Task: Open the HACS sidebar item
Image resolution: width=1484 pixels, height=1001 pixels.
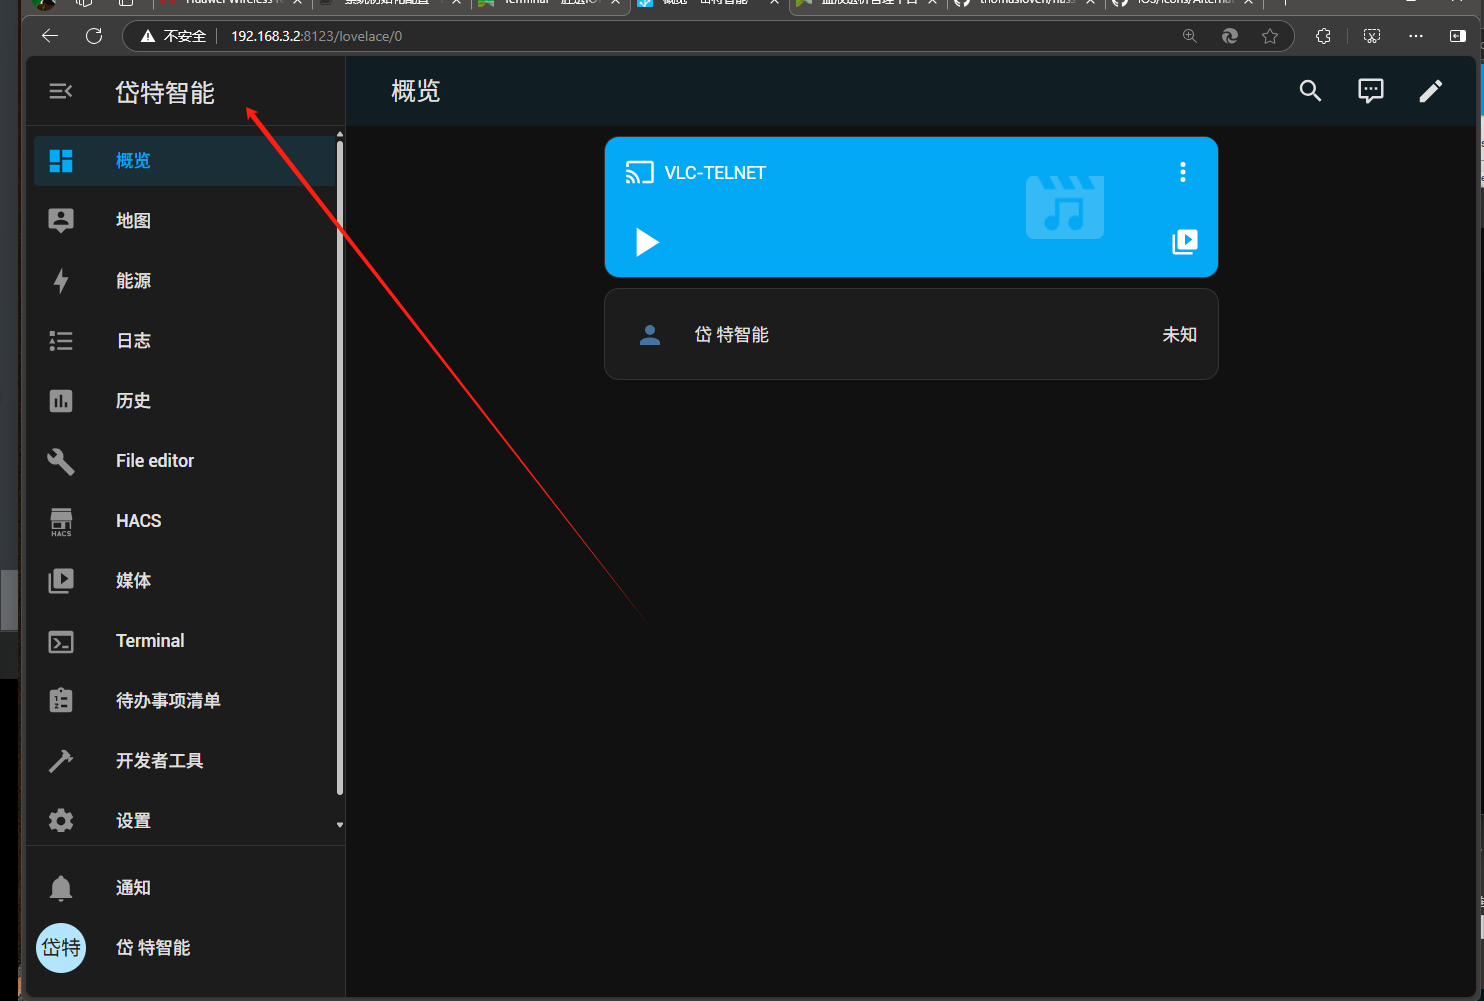Action: click(138, 521)
